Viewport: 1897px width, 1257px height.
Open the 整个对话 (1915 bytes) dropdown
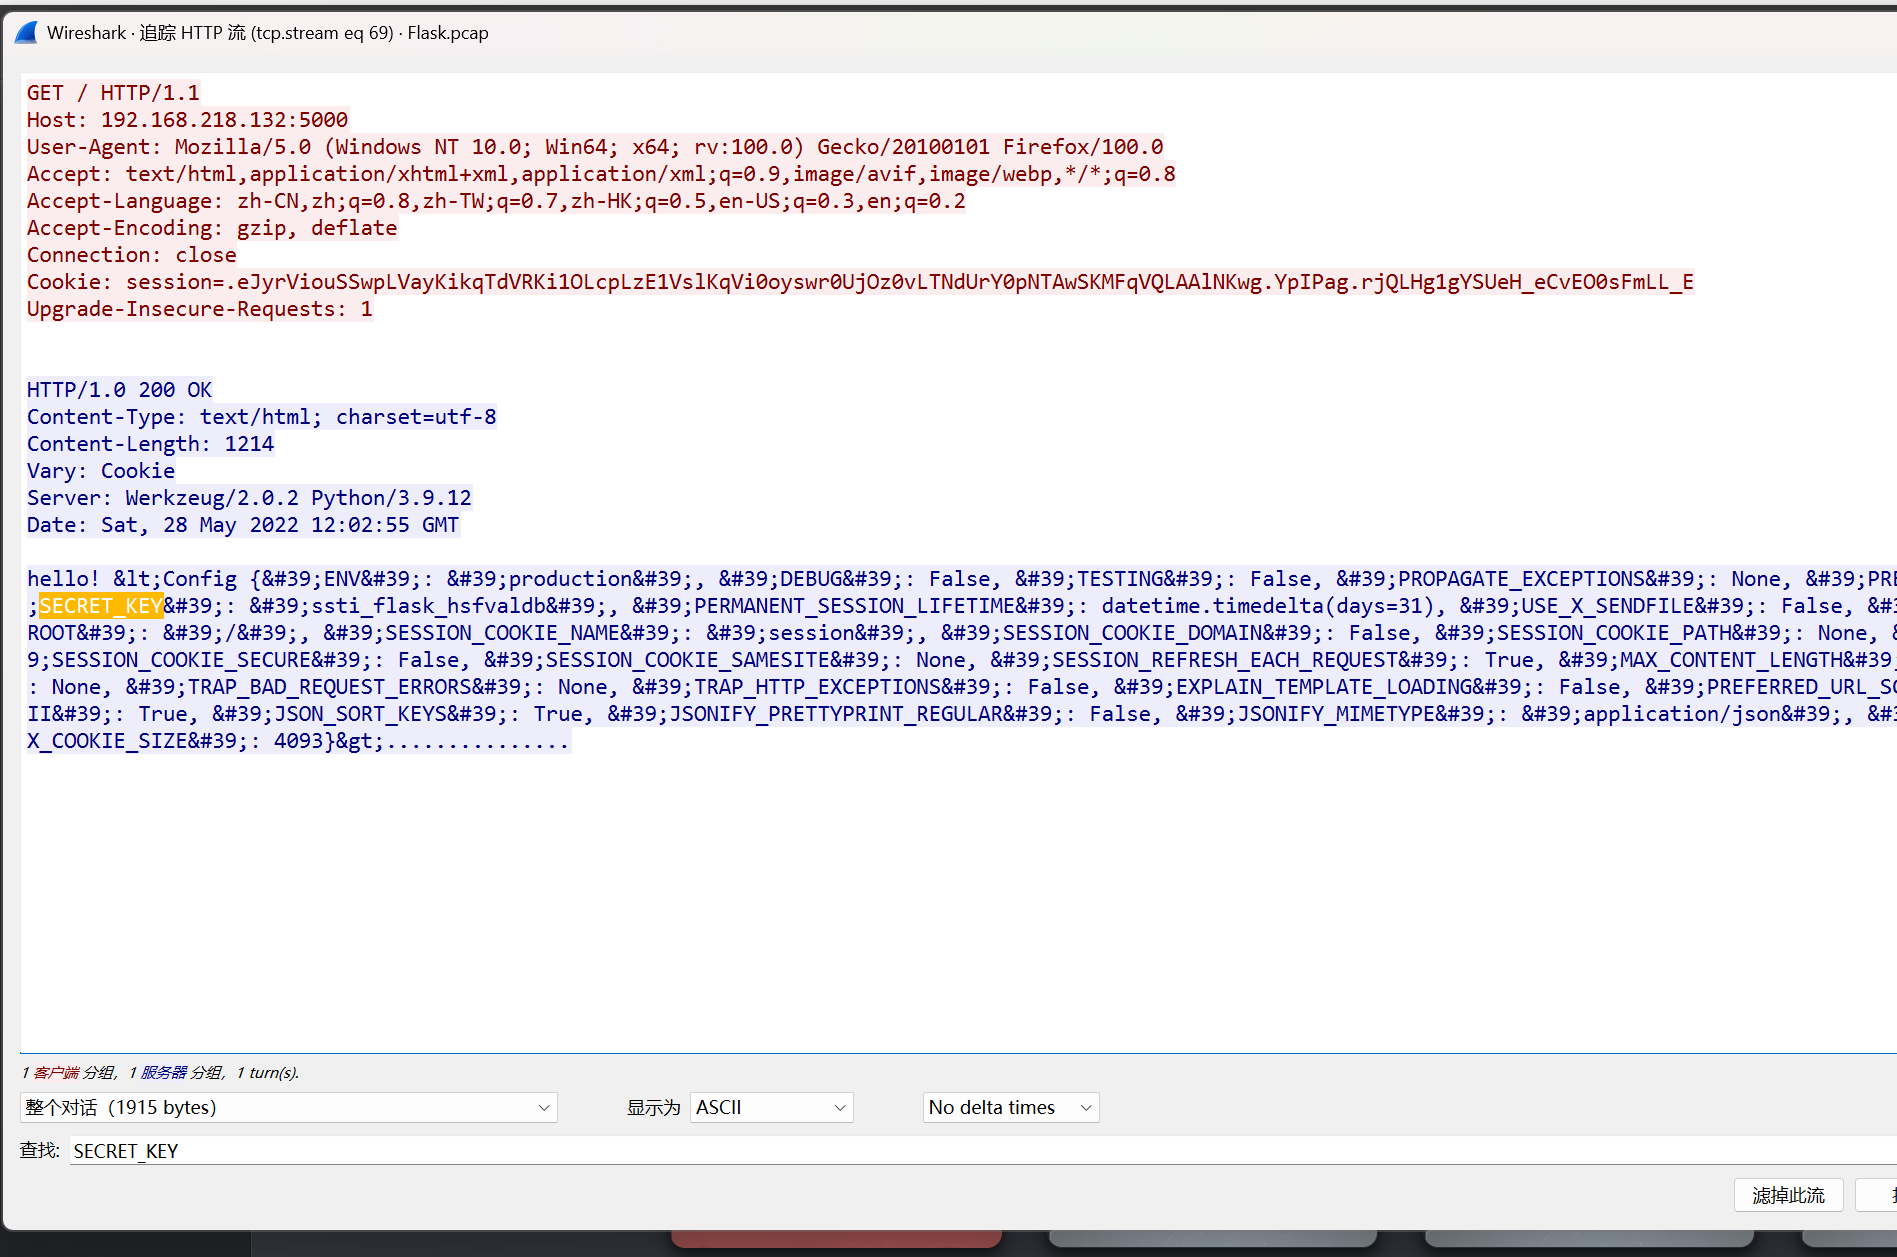point(288,1107)
